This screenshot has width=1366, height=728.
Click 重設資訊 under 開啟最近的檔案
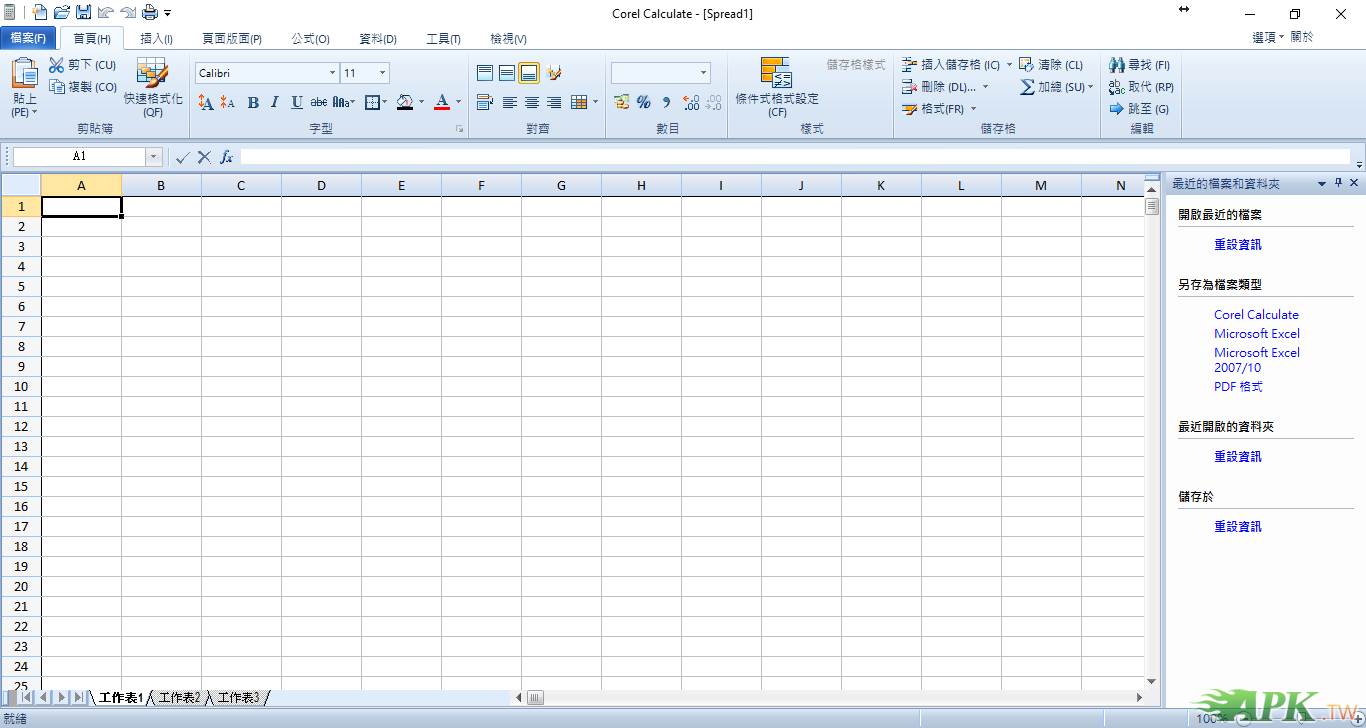click(1238, 244)
